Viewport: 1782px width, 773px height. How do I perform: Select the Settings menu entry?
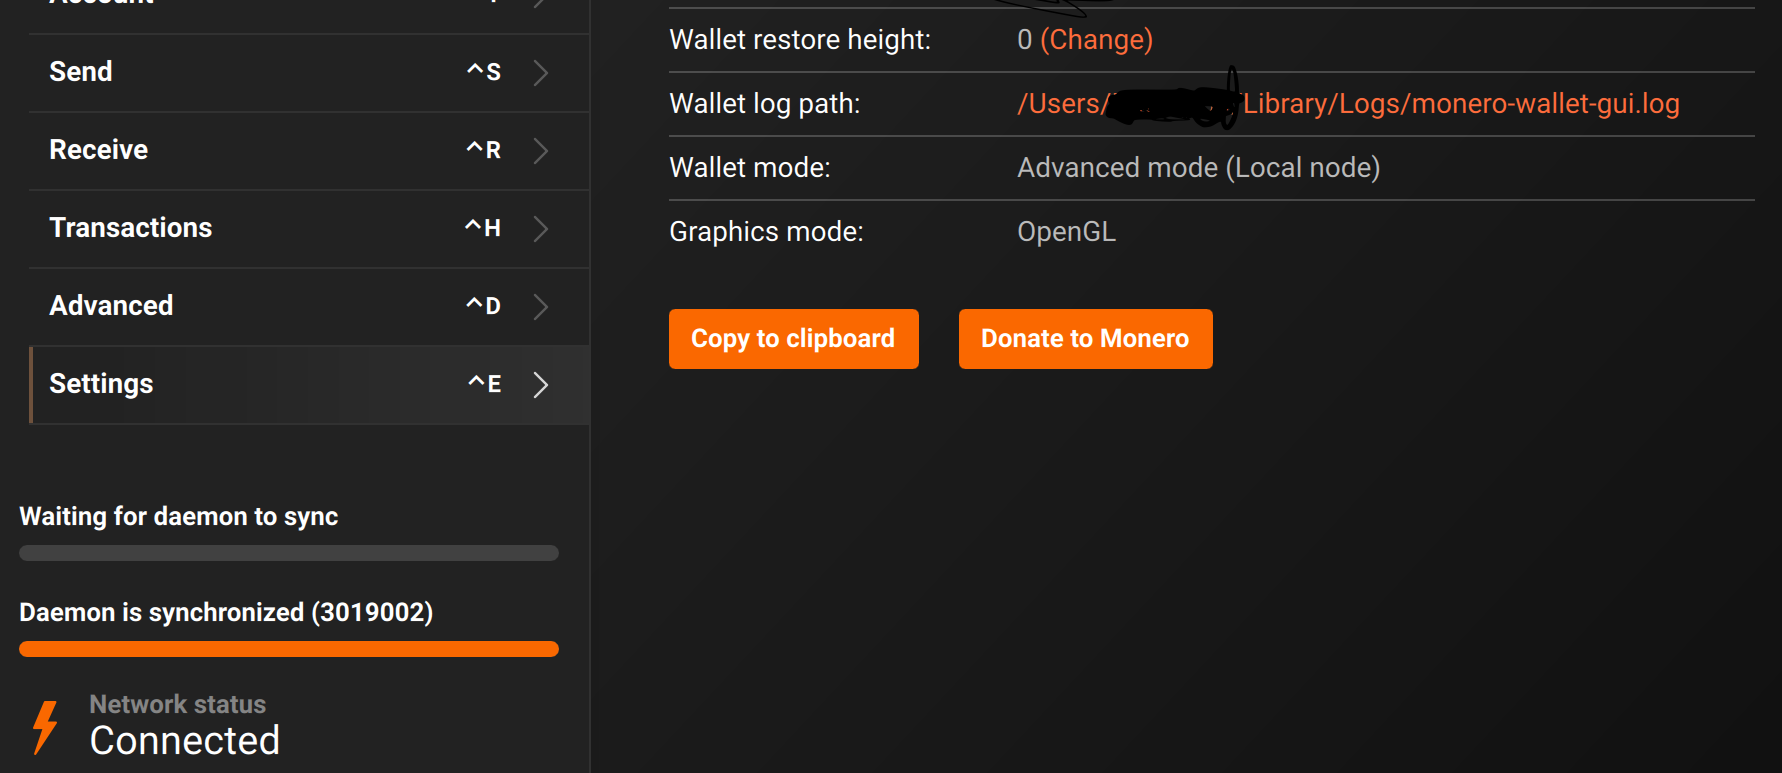click(x=101, y=384)
